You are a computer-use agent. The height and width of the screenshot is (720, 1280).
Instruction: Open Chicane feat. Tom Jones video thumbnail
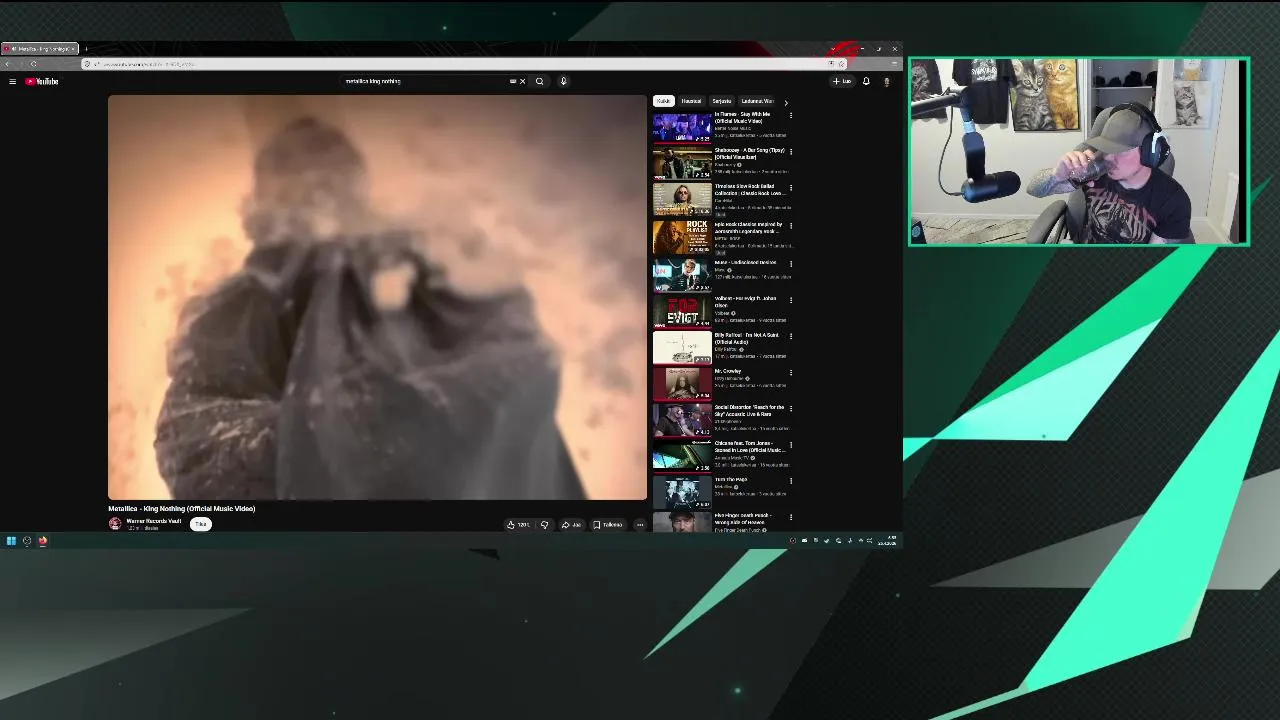(682, 457)
